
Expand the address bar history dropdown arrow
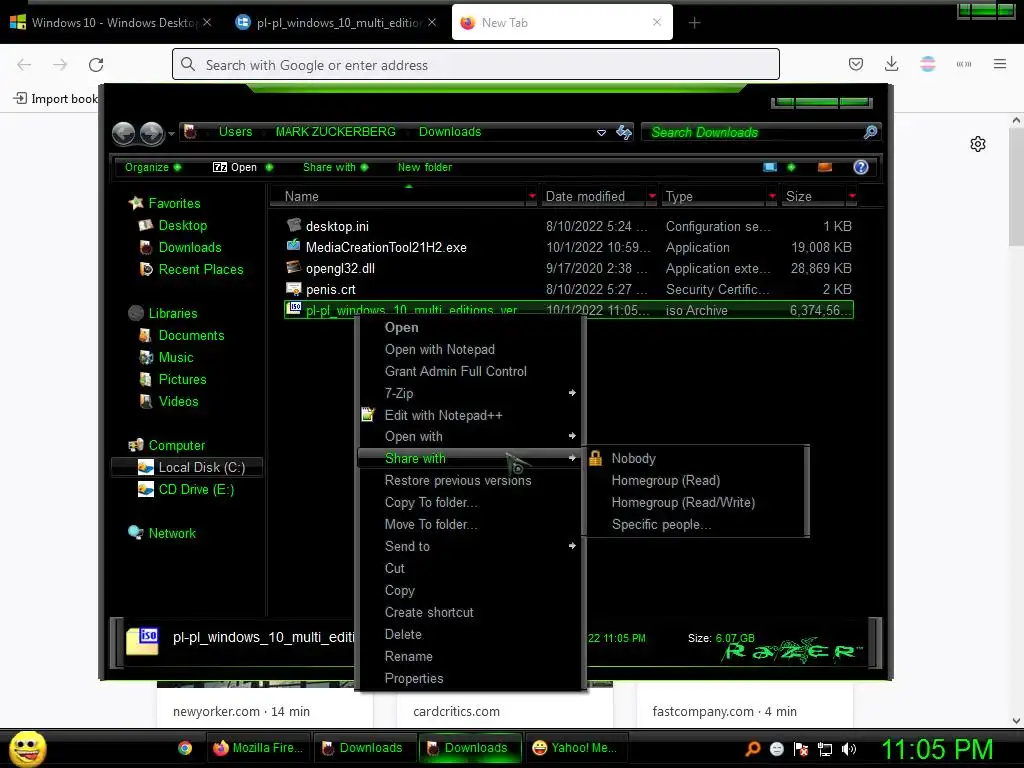pos(601,133)
